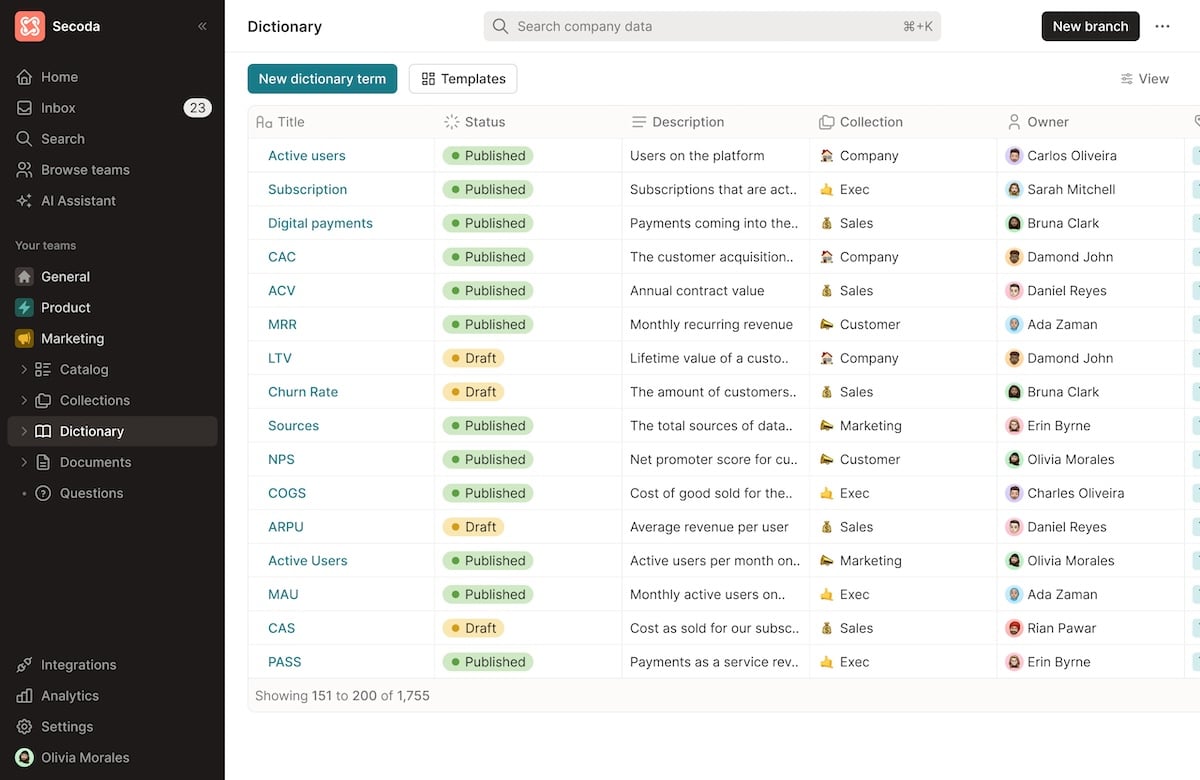Click the Integrations icon near the bottom

(x=23, y=665)
